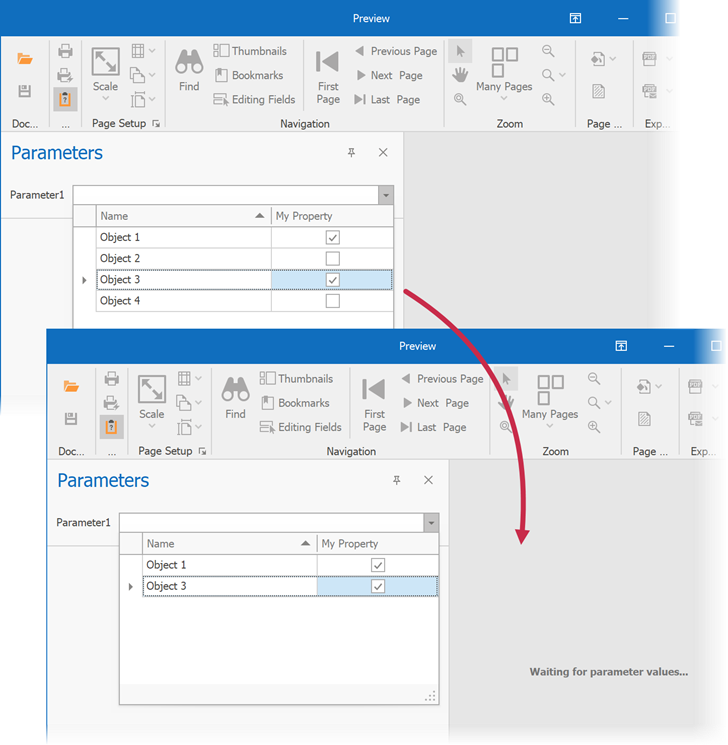This screenshot has height=745, width=728.
Task: Click Open folder icon in top Preview window
Action: pos(25,59)
